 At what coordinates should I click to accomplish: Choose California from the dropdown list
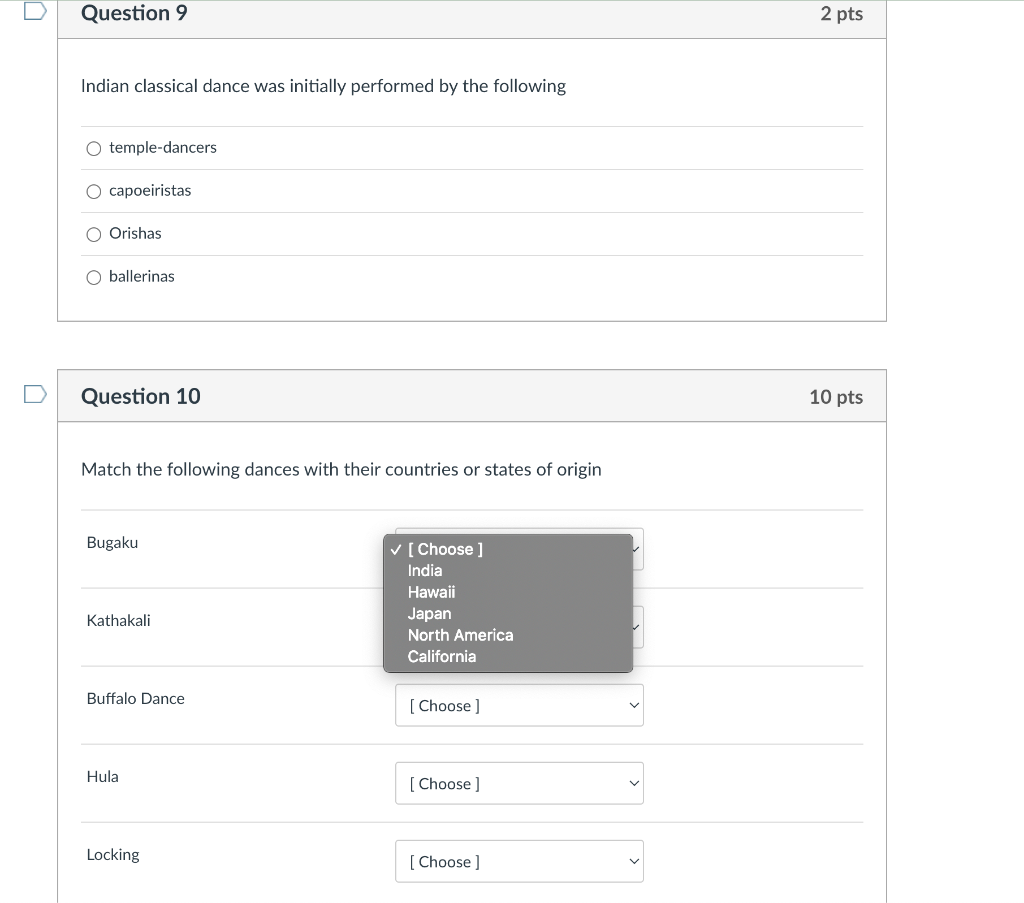click(442, 656)
